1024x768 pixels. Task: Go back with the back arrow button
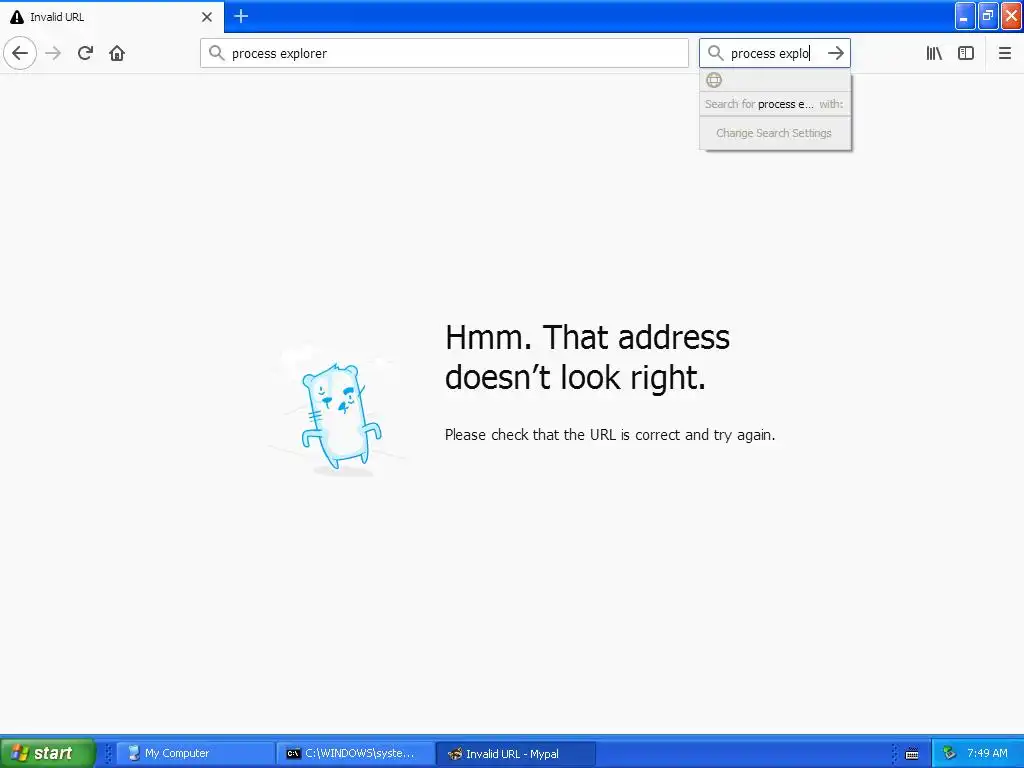pos(20,53)
